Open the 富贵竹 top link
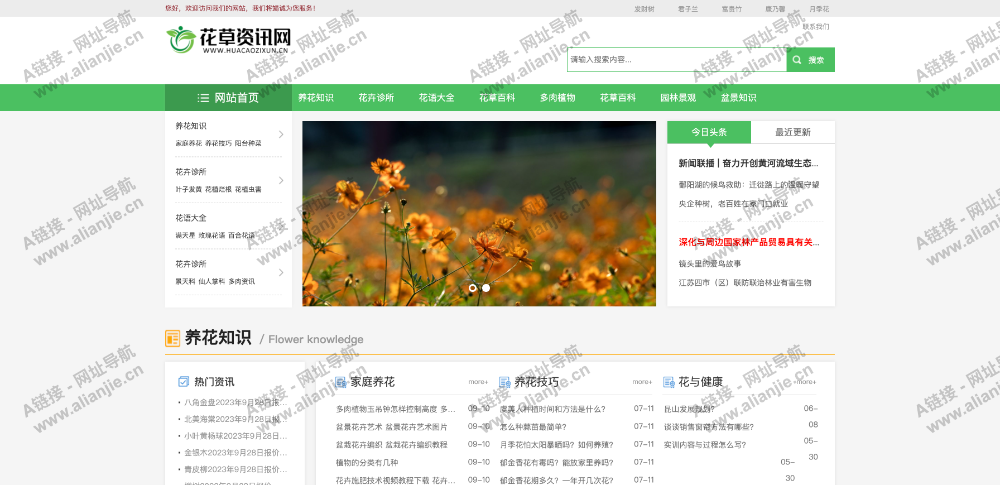Viewport: 1000px width, 485px height. pyautogui.click(x=732, y=9)
